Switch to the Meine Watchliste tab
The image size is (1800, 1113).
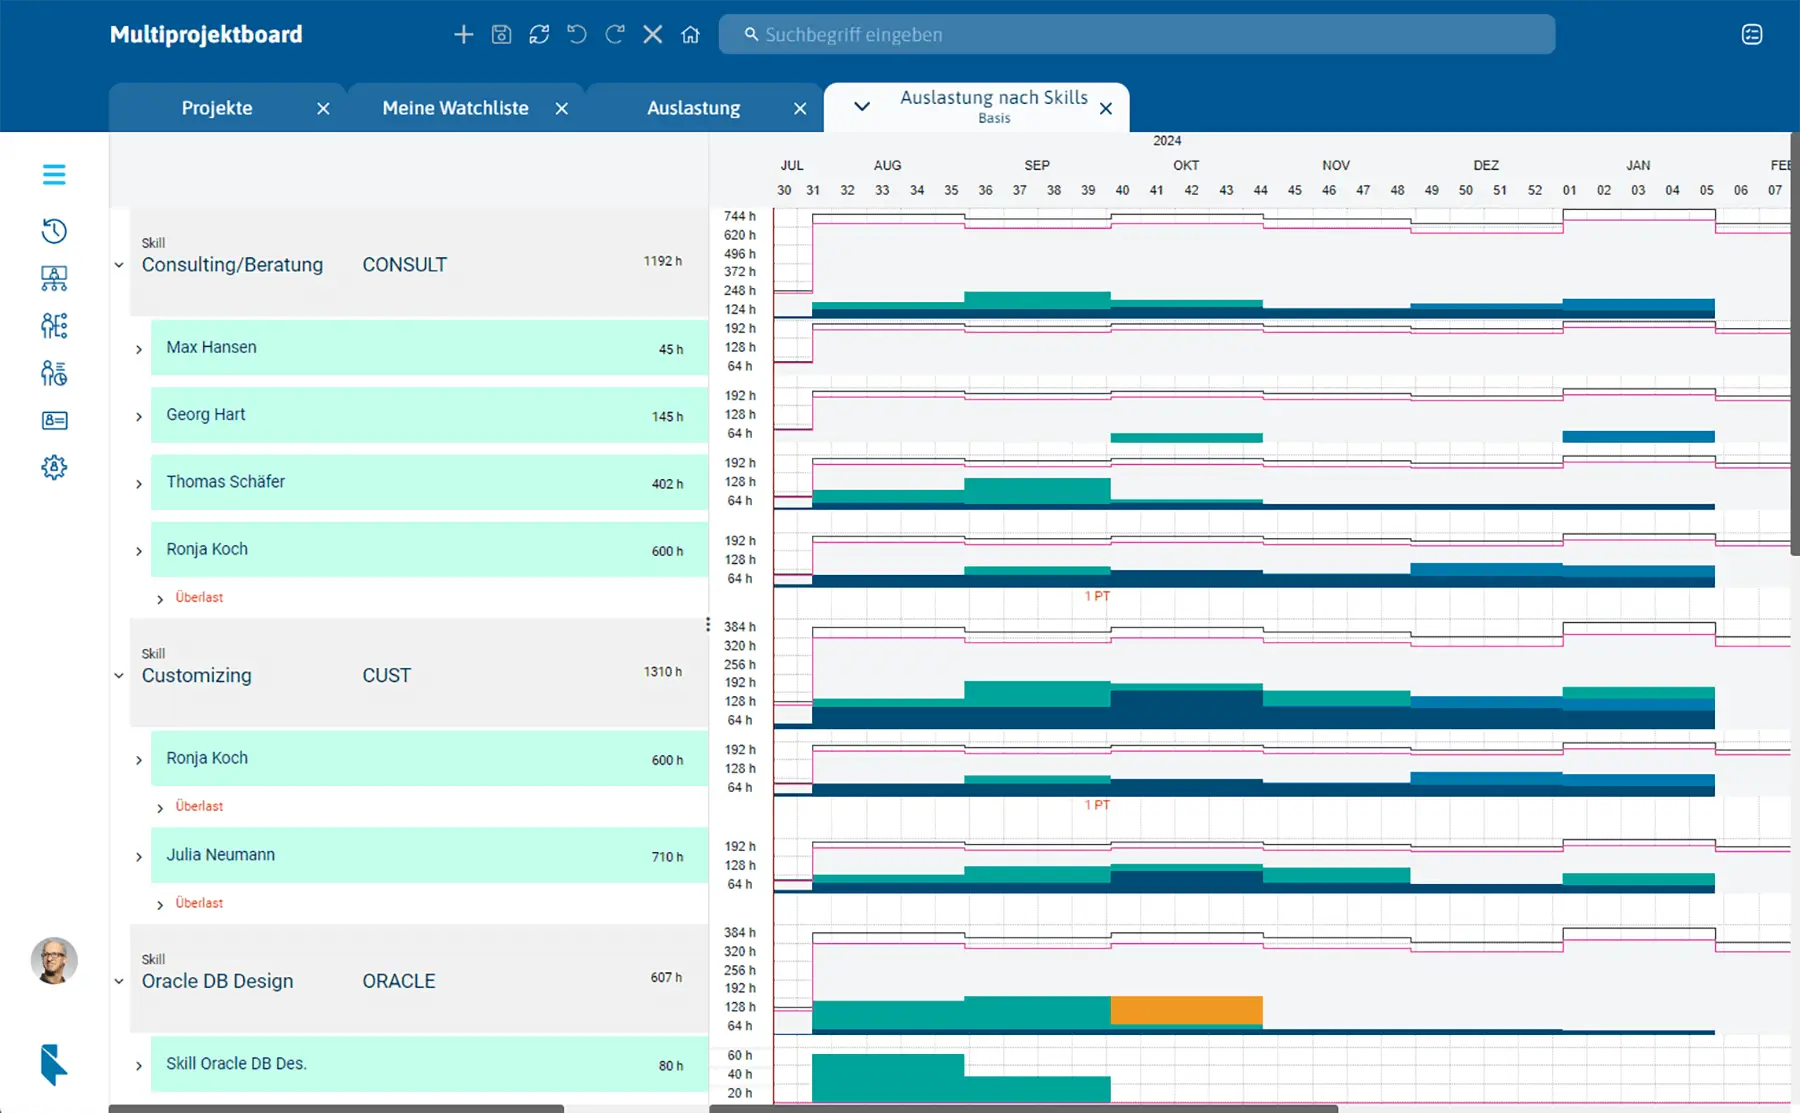[x=455, y=108]
